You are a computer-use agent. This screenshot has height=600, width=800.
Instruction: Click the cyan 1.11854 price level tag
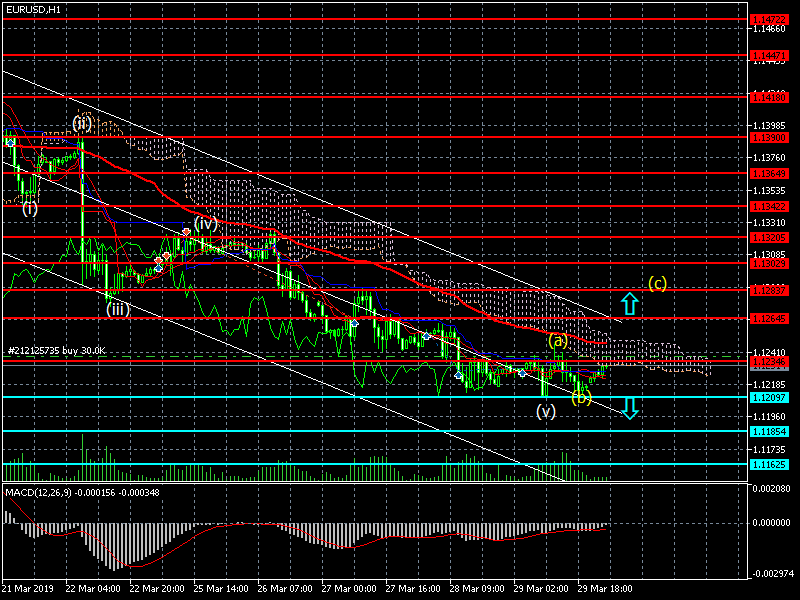coord(769,431)
